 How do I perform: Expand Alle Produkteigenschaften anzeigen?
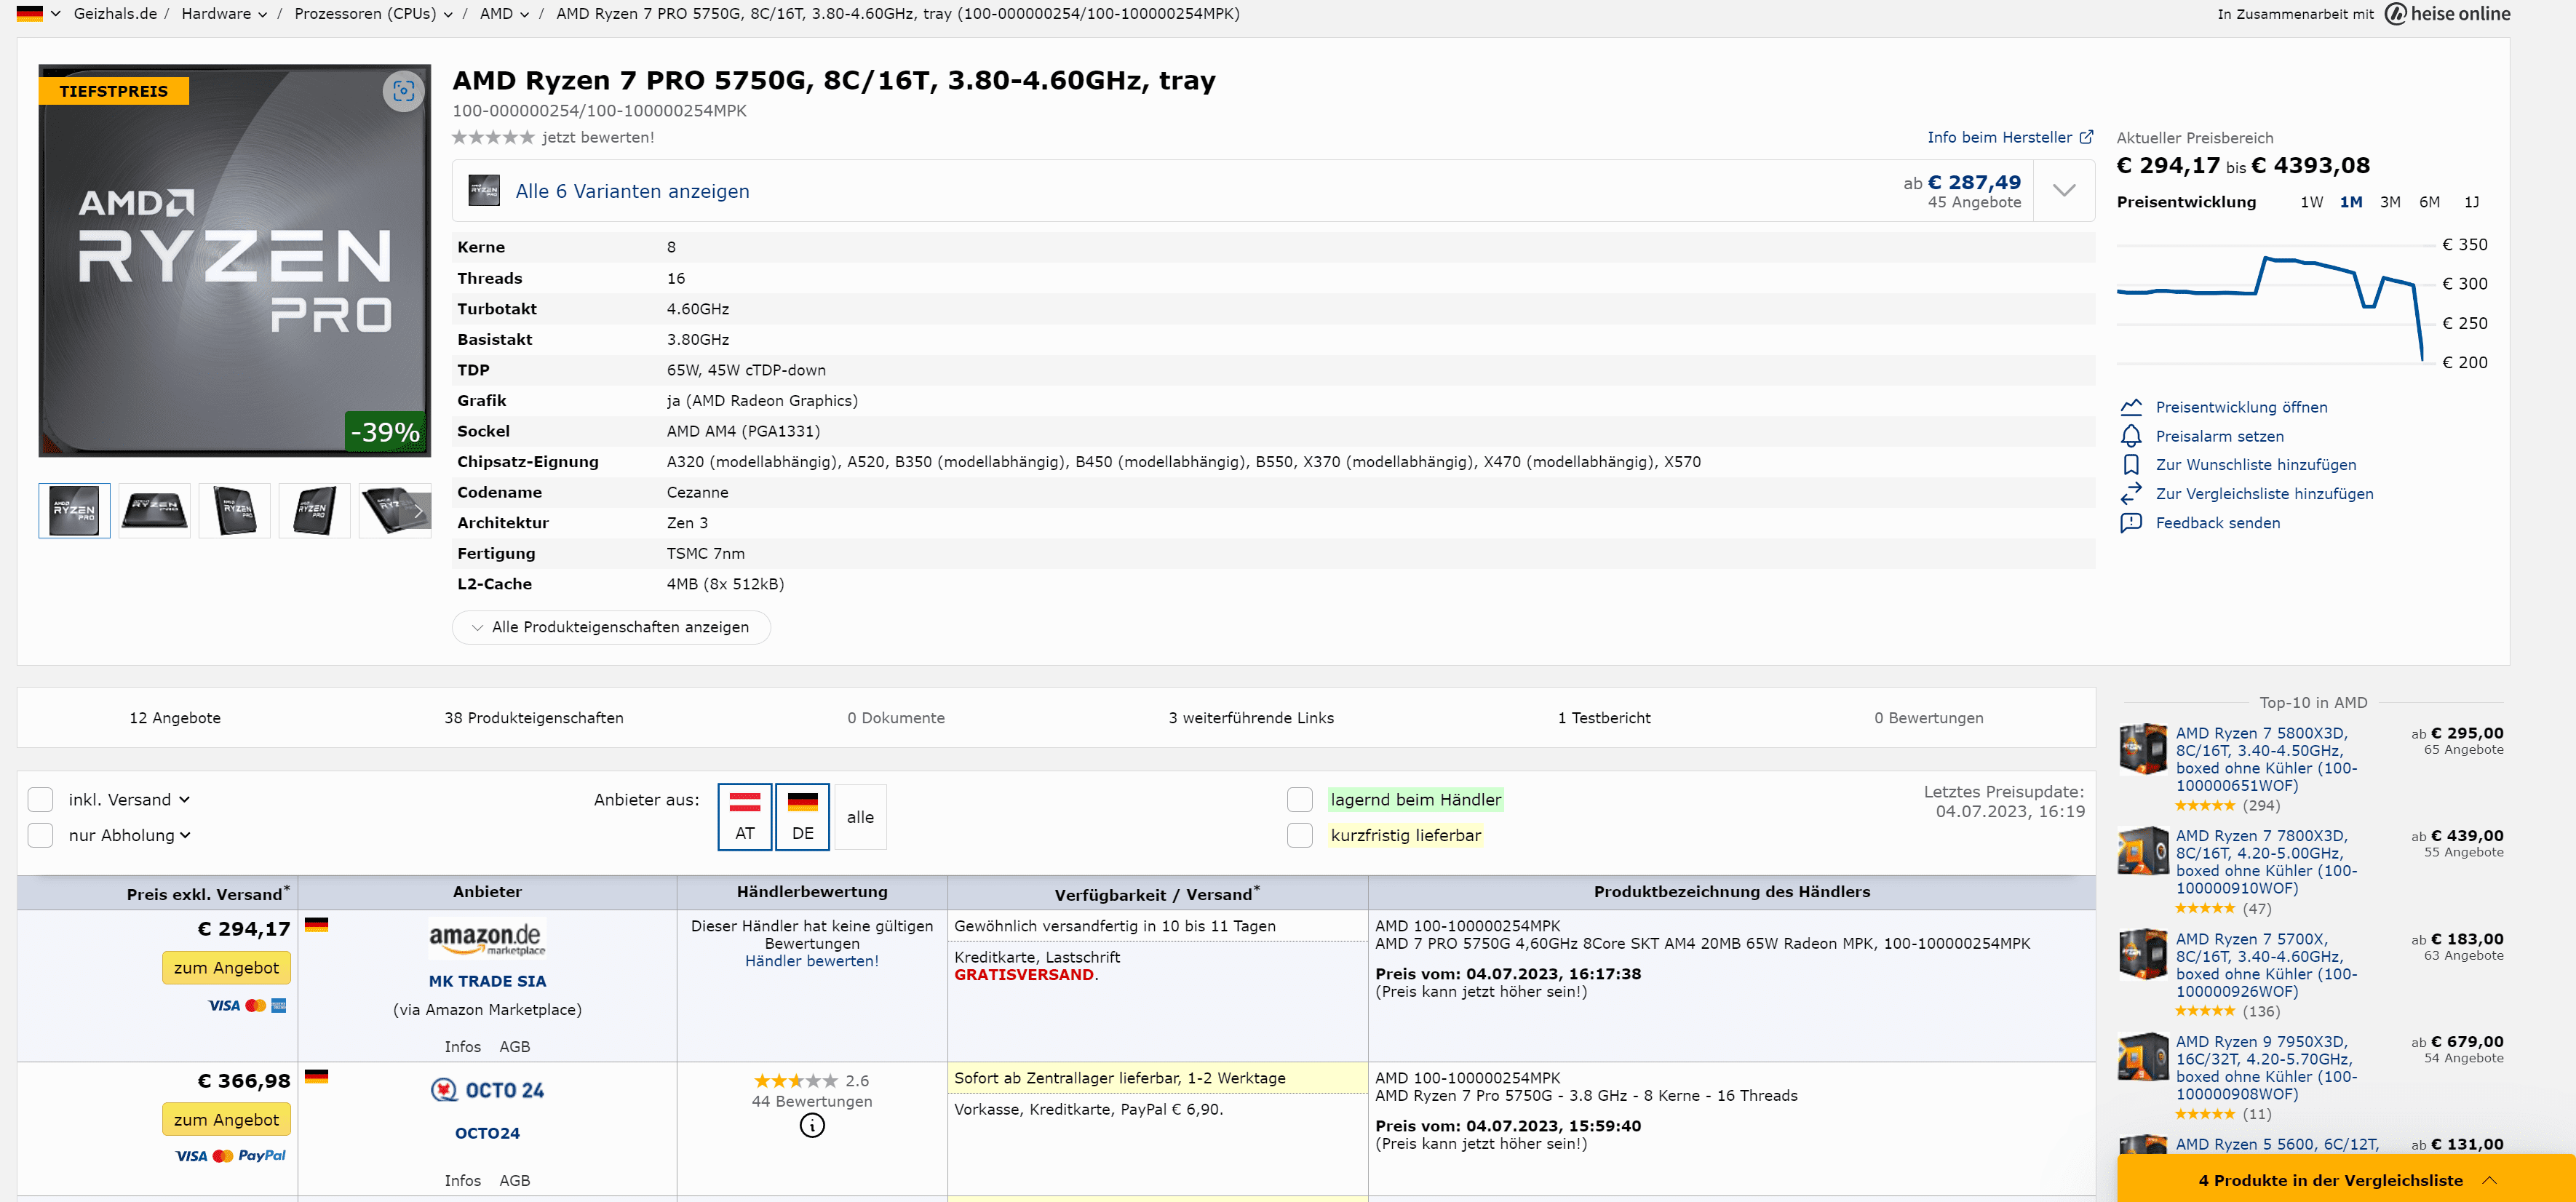click(611, 627)
